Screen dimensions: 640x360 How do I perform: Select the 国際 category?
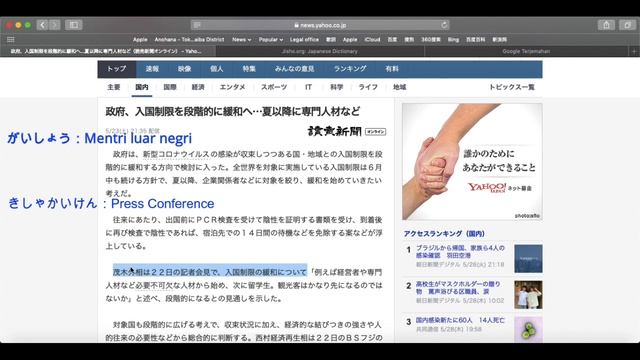coord(170,87)
